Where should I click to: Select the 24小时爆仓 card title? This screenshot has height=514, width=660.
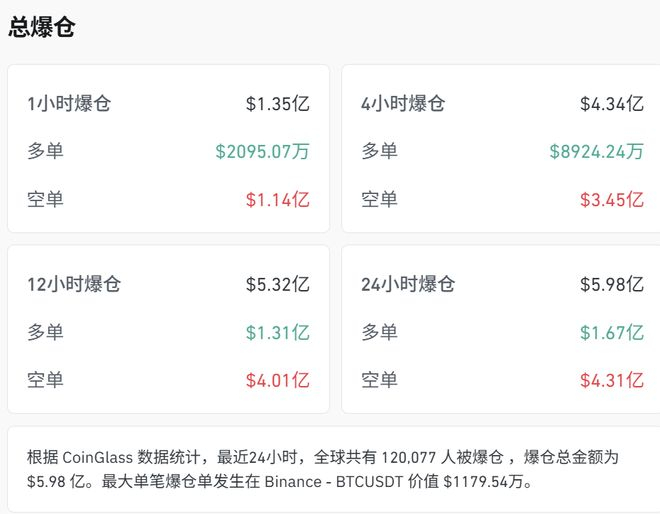click(x=408, y=284)
